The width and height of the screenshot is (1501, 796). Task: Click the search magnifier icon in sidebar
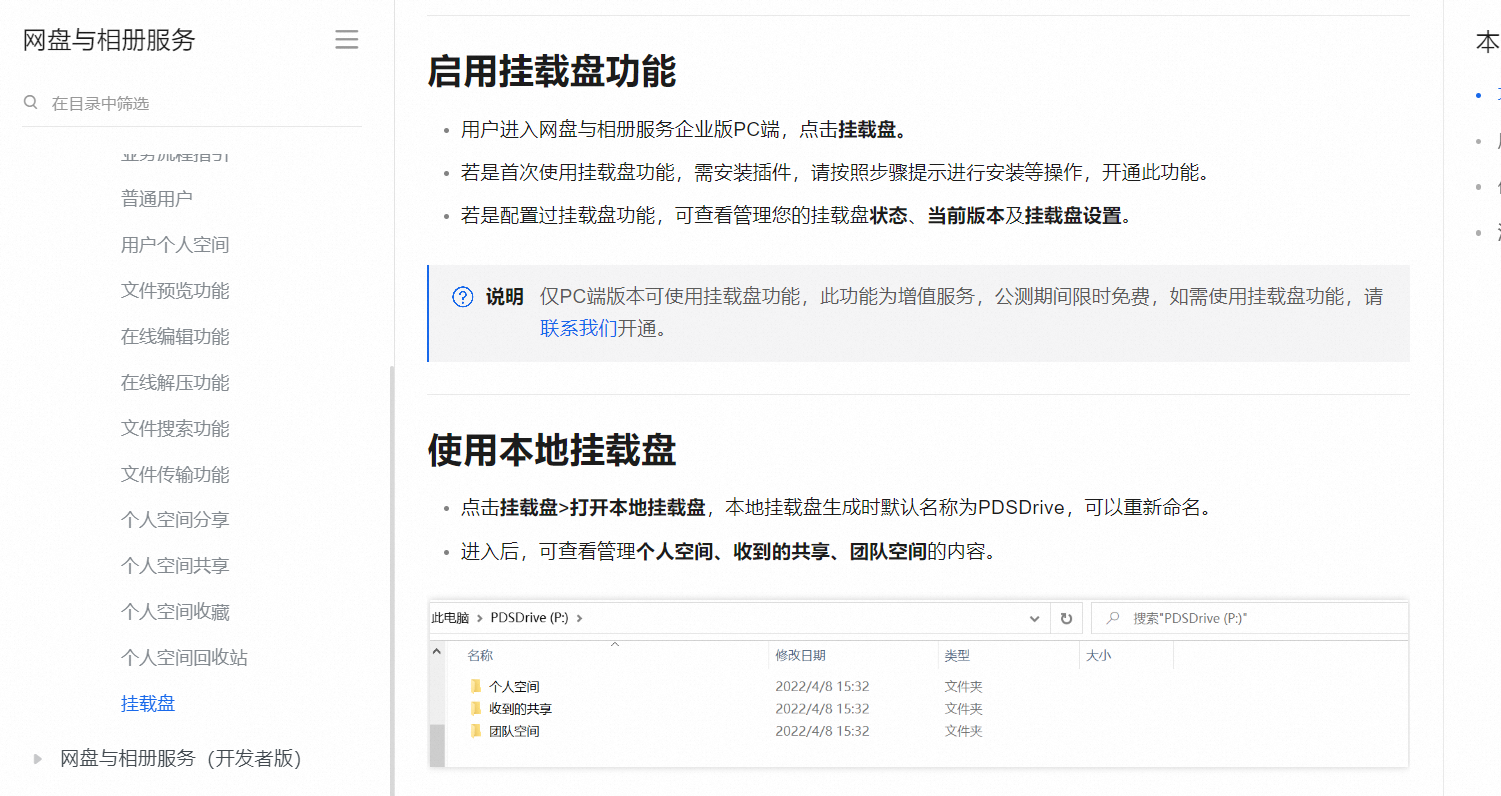tap(31, 102)
